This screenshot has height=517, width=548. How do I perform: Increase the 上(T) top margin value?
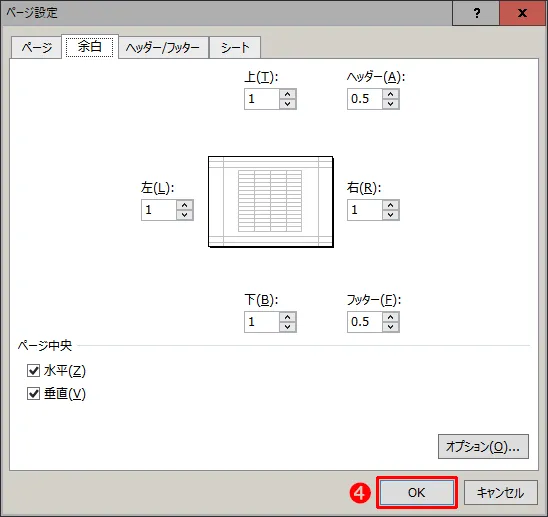288,94
